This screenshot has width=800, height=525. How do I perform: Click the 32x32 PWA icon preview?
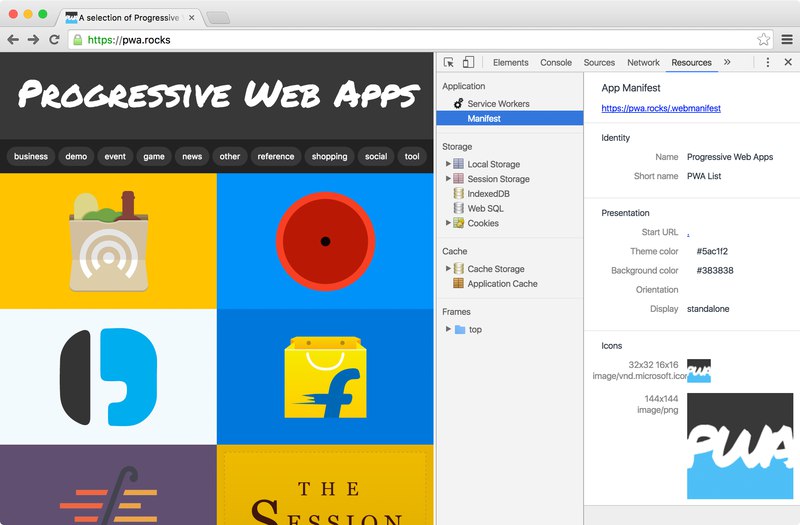coord(698,371)
